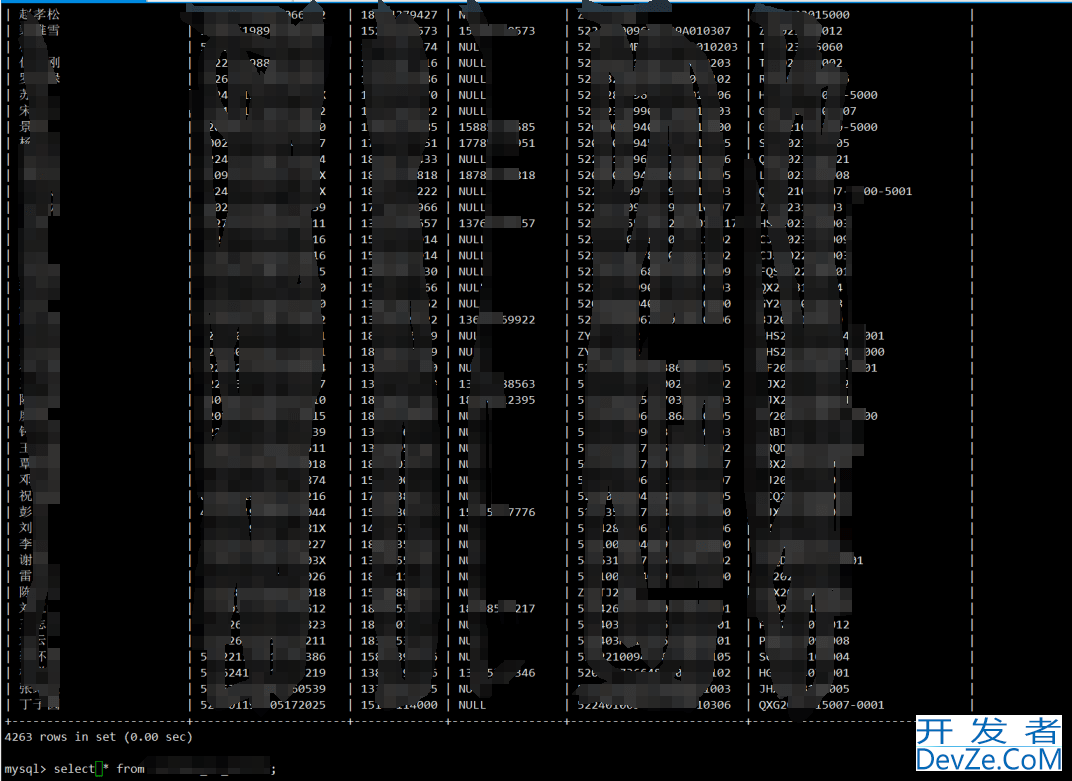Click the 'from' keyword in the query
Viewport: 1072px width, 781px height.
coord(130,769)
